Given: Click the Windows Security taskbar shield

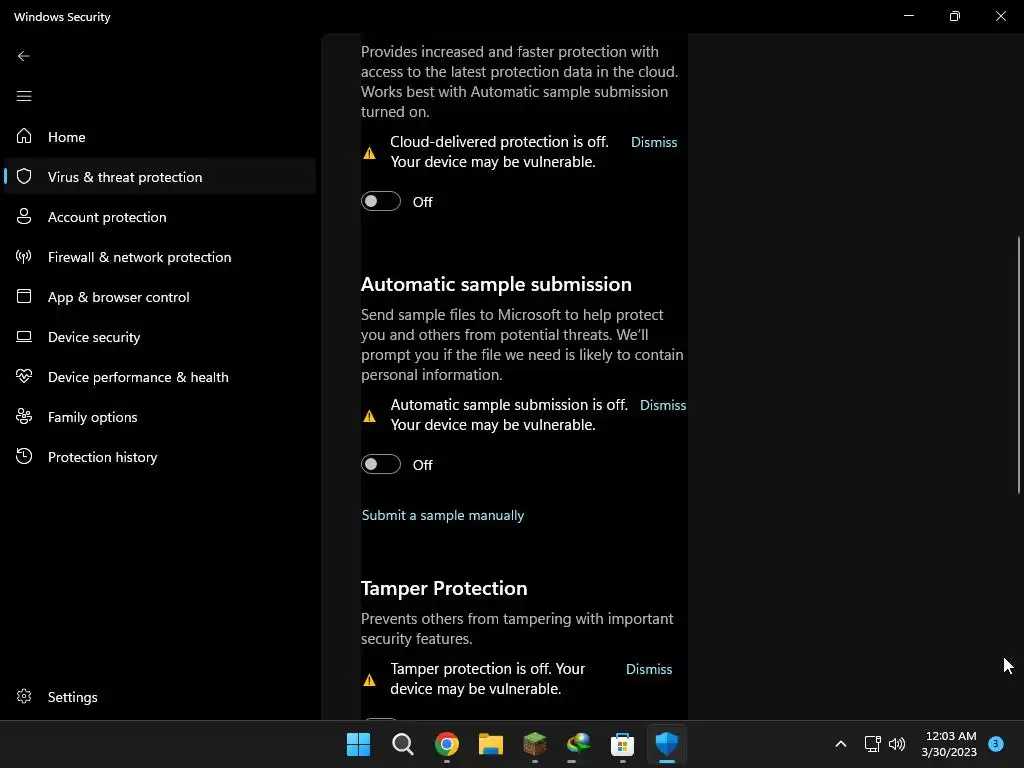Looking at the screenshot, I should pyautogui.click(x=667, y=744).
